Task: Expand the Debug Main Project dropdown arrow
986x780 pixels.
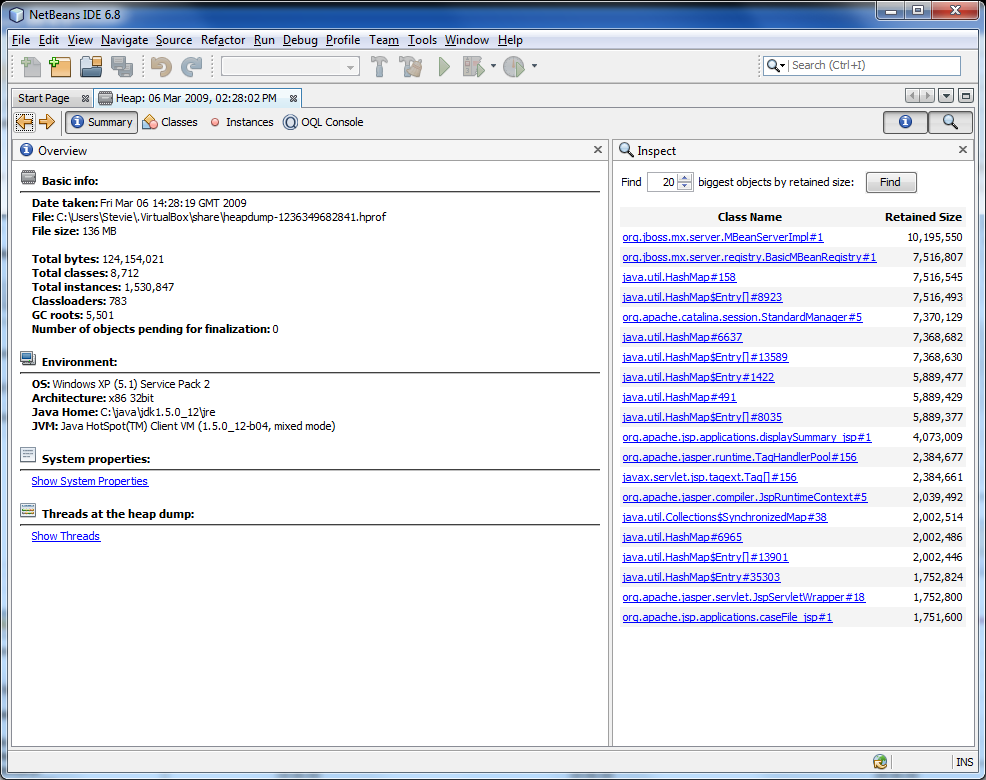Action: coord(493,65)
